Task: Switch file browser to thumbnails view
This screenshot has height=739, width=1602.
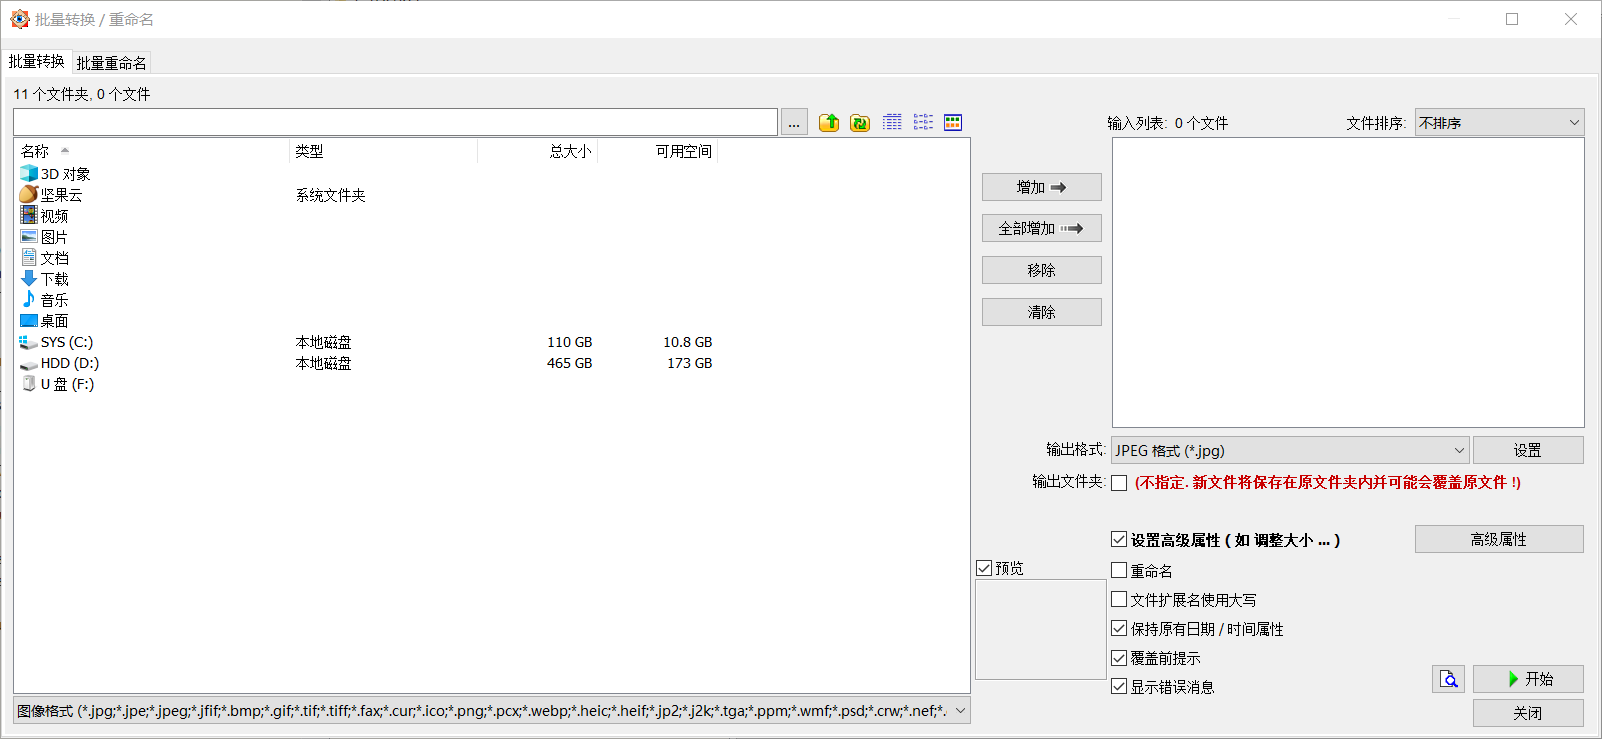Action: point(953,122)
